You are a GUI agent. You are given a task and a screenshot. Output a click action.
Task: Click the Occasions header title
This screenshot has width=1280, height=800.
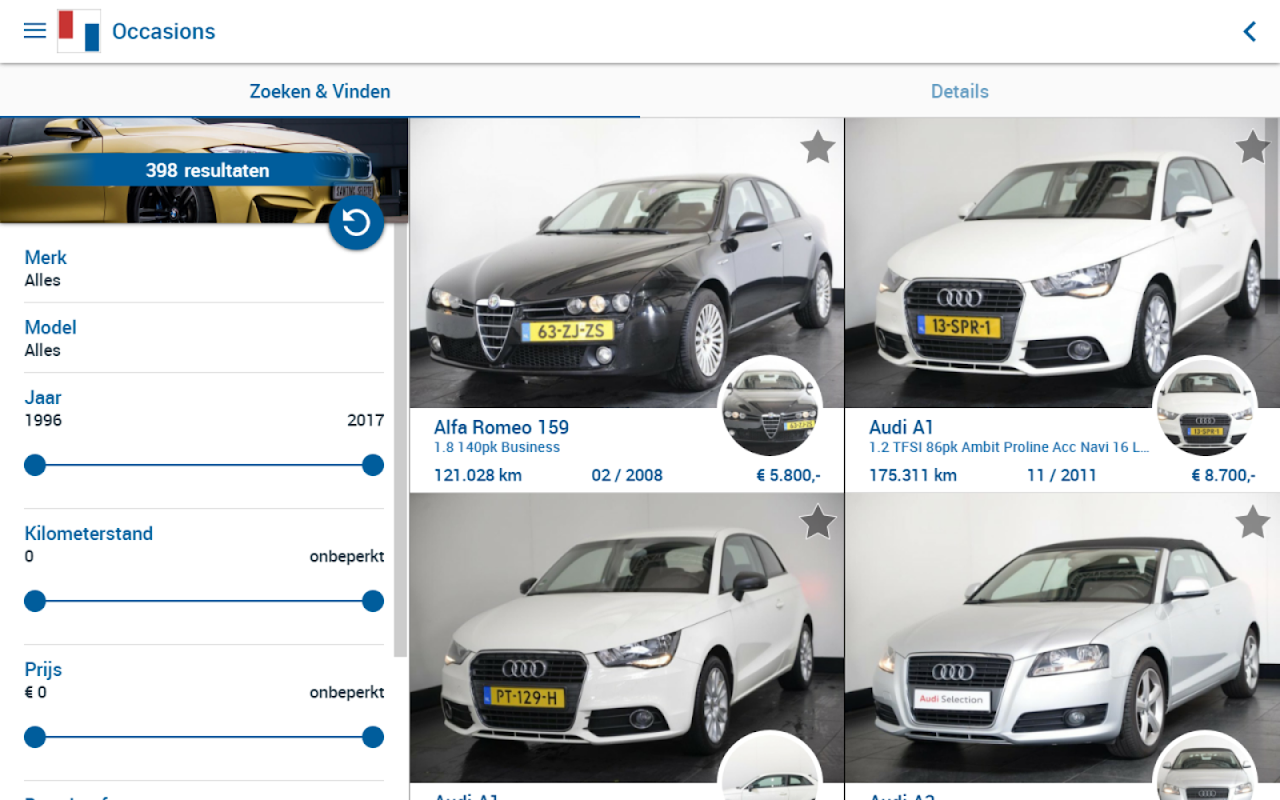[164, 31]
